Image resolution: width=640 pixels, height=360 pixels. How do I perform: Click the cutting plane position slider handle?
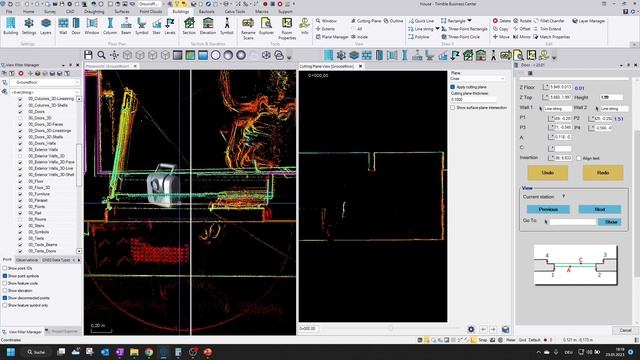click(391, 328)
